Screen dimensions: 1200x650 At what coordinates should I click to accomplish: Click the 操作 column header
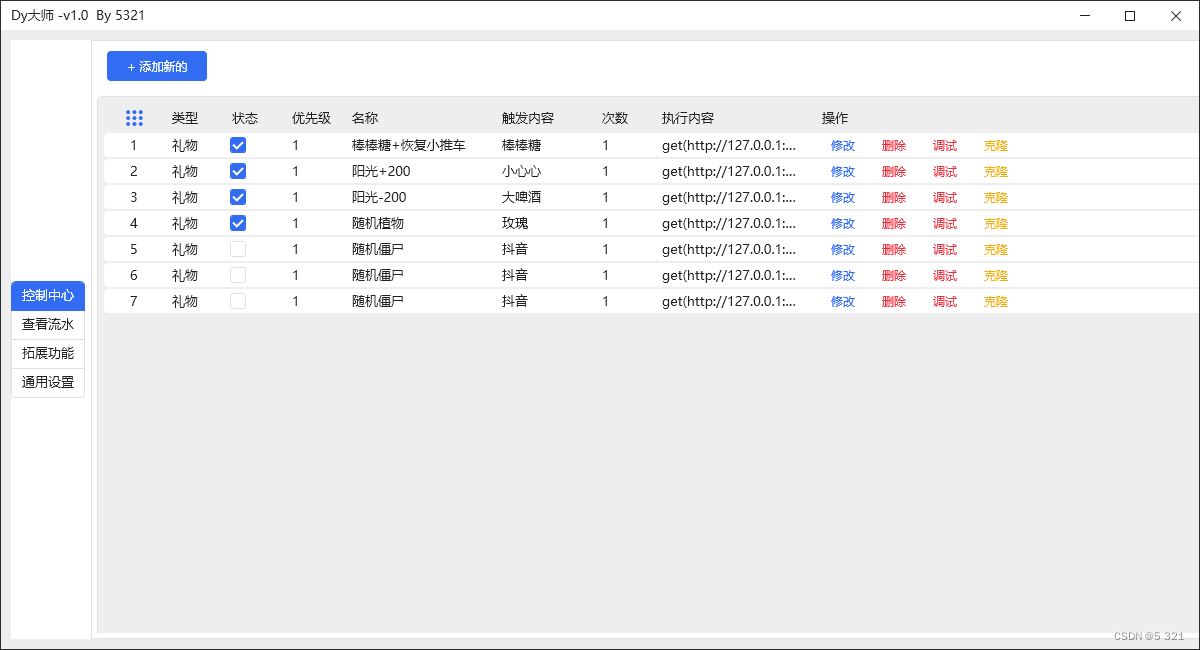pyautogui.click(x=835, y=118)
